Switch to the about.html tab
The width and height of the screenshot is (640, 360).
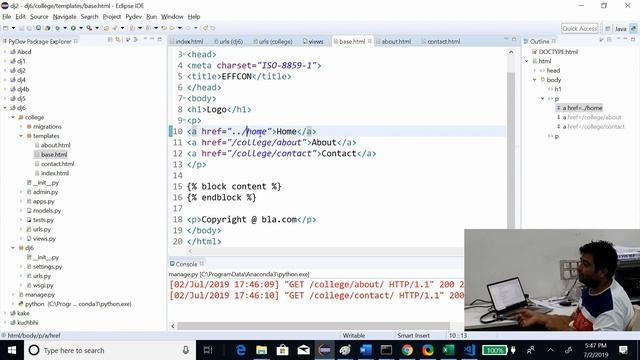point(393,41)
